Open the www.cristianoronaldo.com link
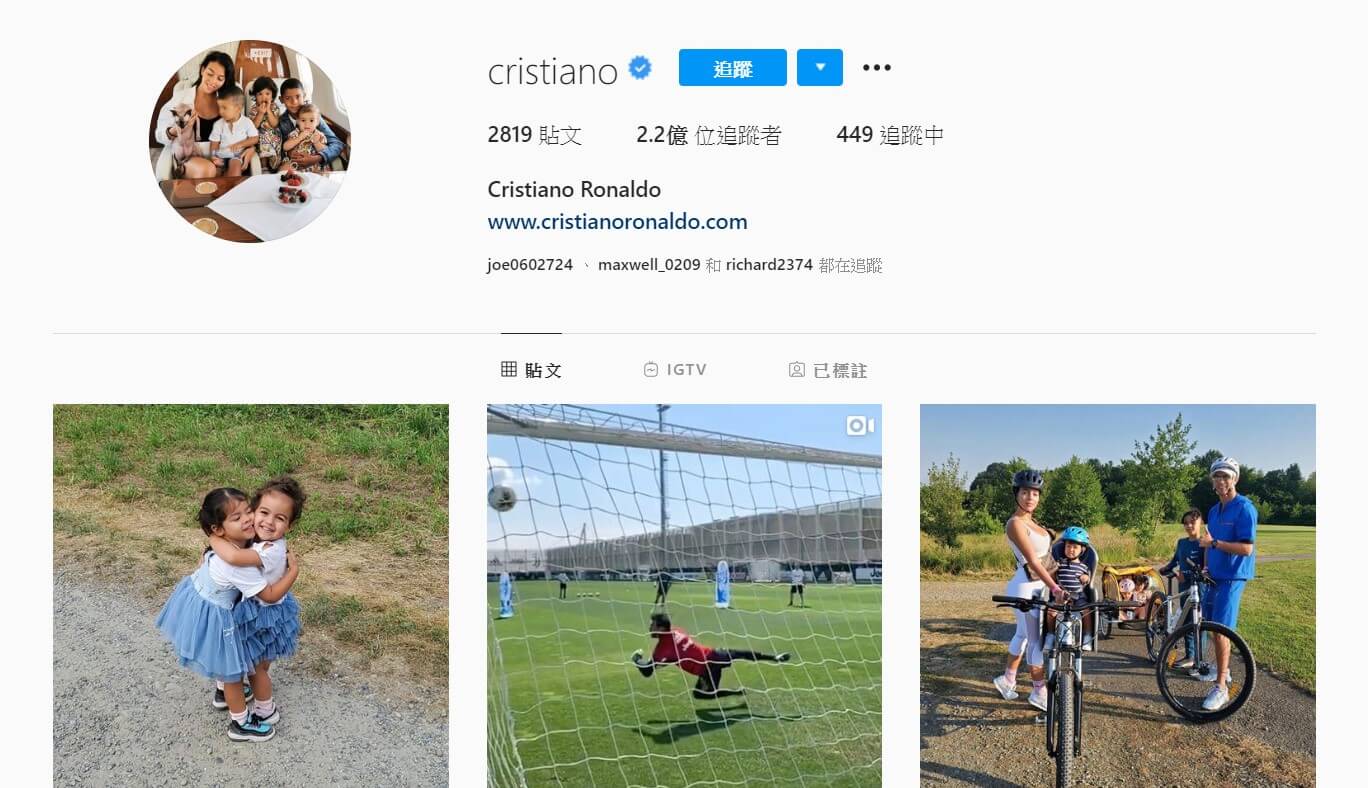 [x=618, y=222]
